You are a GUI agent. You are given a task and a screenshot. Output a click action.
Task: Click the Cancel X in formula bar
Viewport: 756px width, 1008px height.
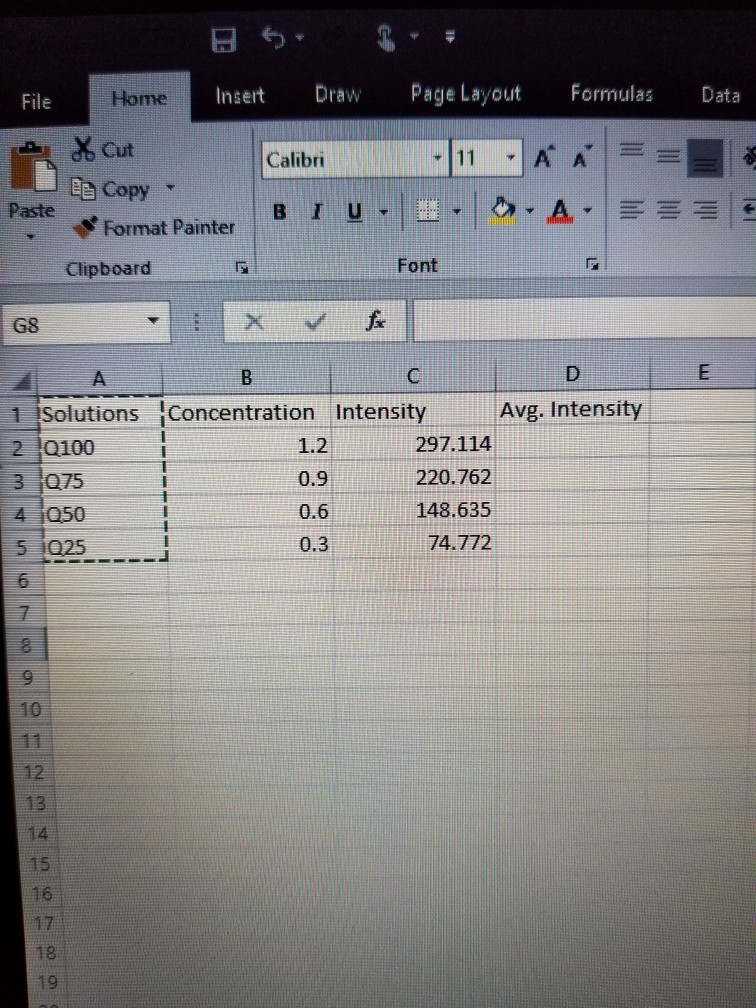click(x=254, y=321)
